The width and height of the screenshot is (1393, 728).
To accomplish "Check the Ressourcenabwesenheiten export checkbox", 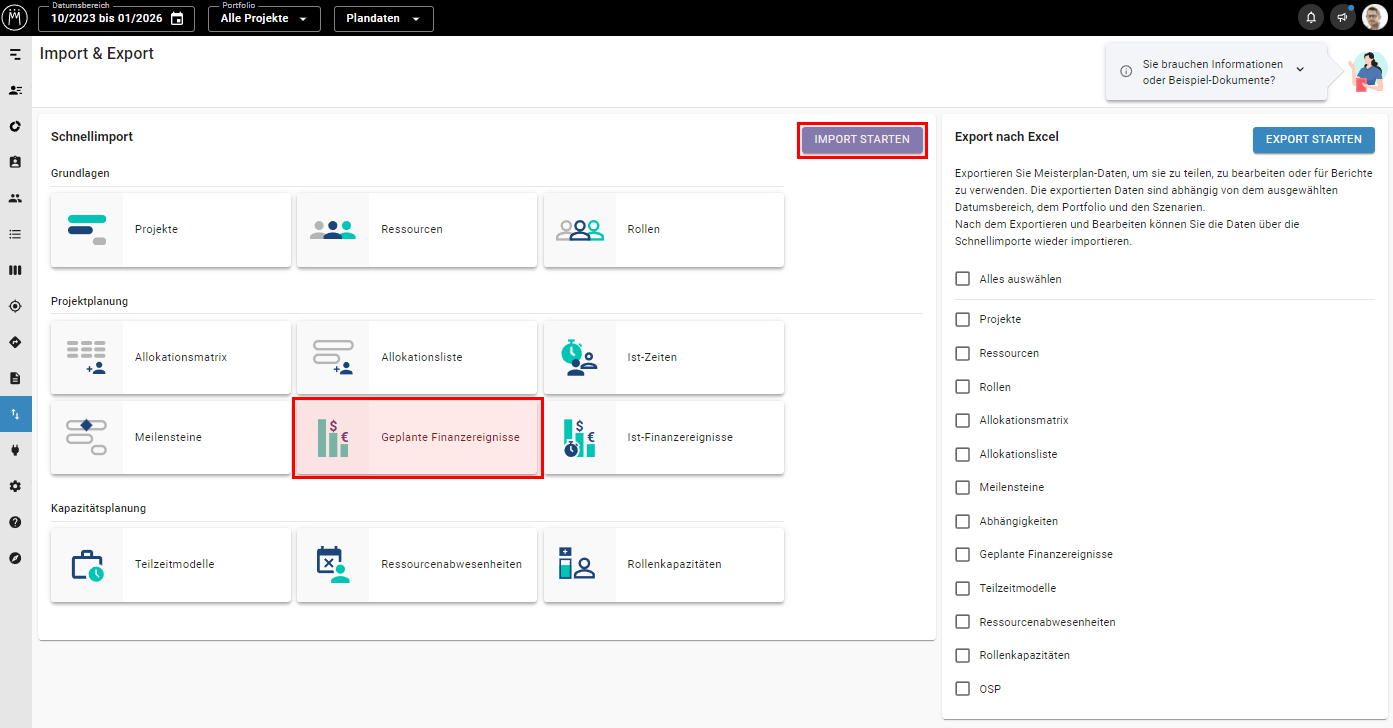I will [x=963, y=622].
